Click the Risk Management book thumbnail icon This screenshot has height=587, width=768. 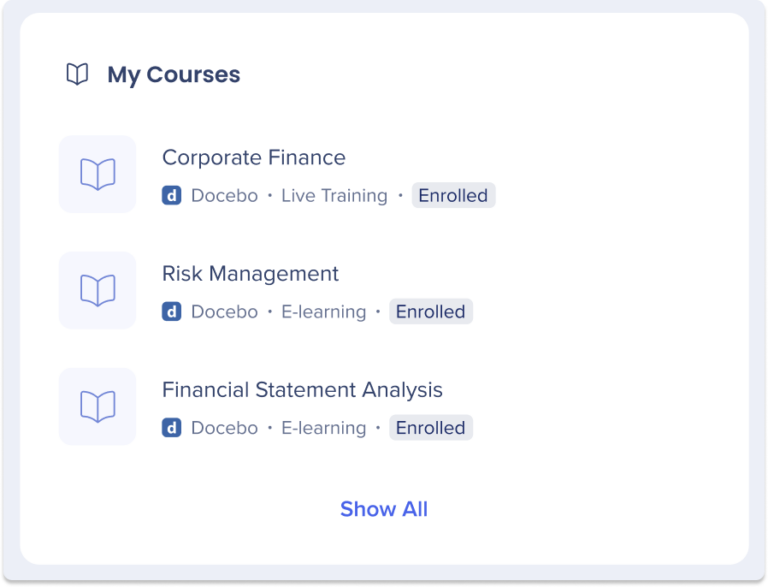97,290
